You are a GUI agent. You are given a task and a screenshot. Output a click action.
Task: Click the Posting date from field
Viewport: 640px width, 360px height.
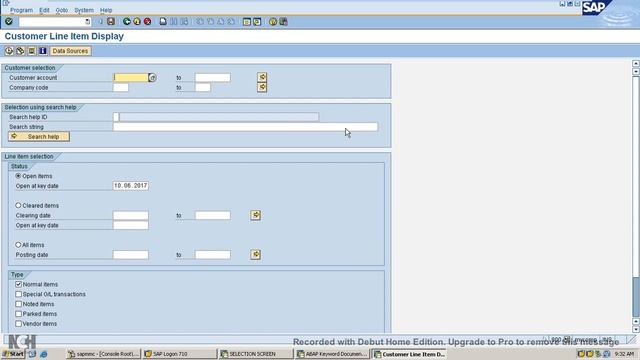131,255
